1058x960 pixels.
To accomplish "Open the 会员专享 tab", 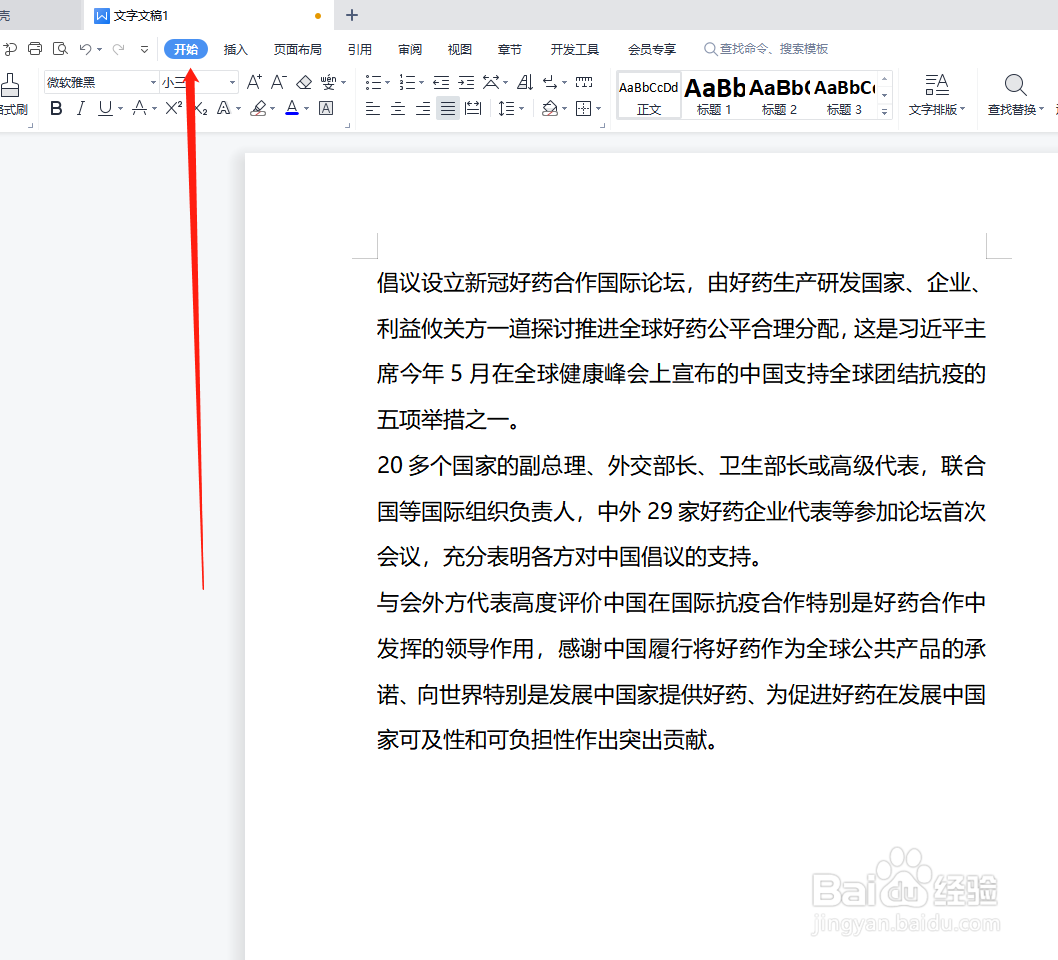I will [x=652, y=49].
